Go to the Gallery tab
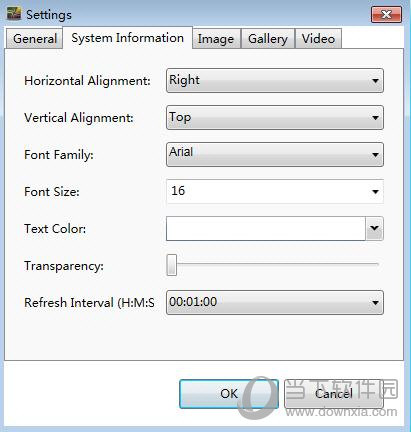The height and width of the screenshot is (432, 411). [268, 39]
